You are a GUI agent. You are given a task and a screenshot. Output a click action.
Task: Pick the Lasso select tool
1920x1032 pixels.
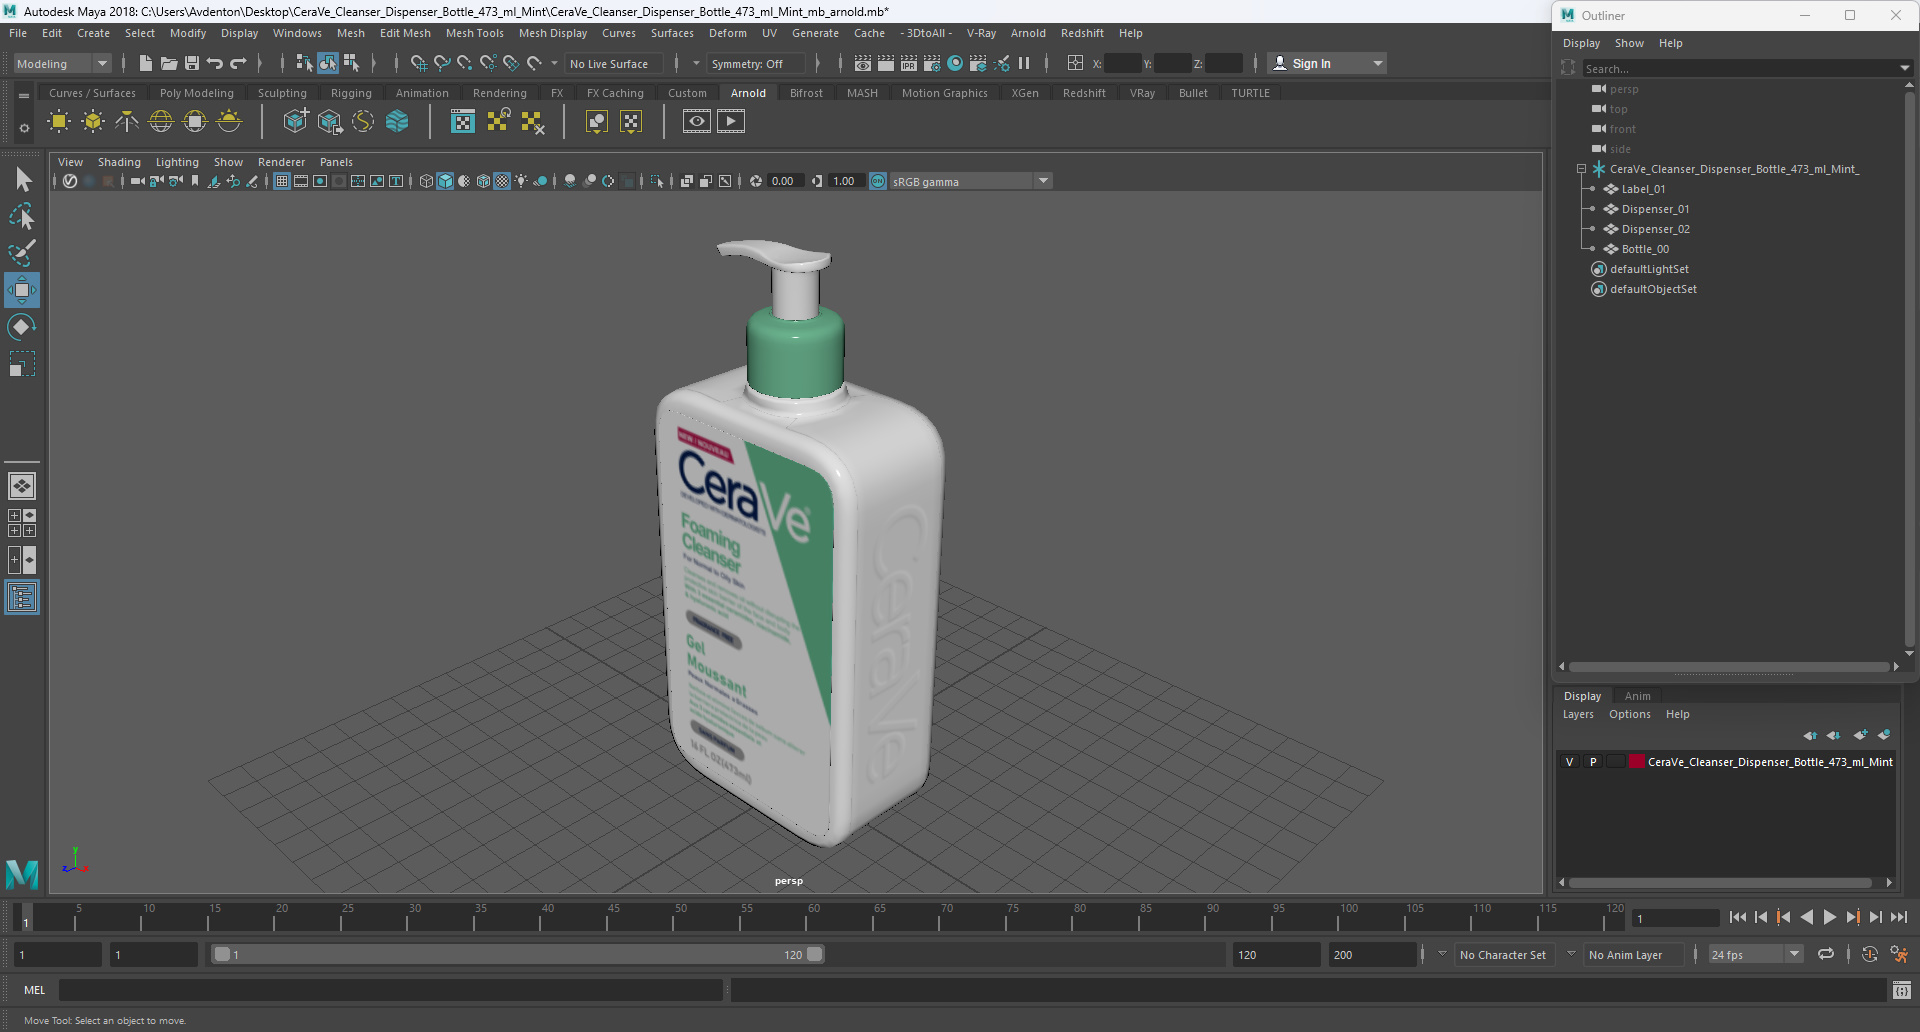click(22, 216)
